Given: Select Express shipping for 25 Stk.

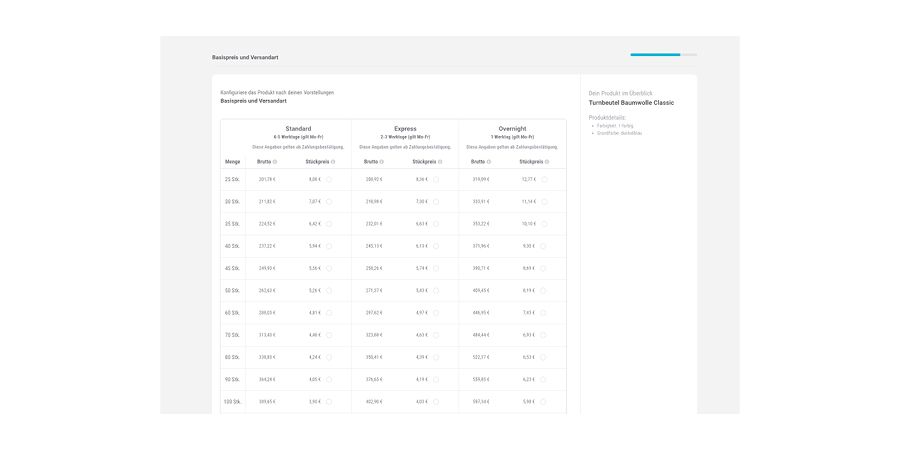Looking at the screenshot, I should point(436,179).
